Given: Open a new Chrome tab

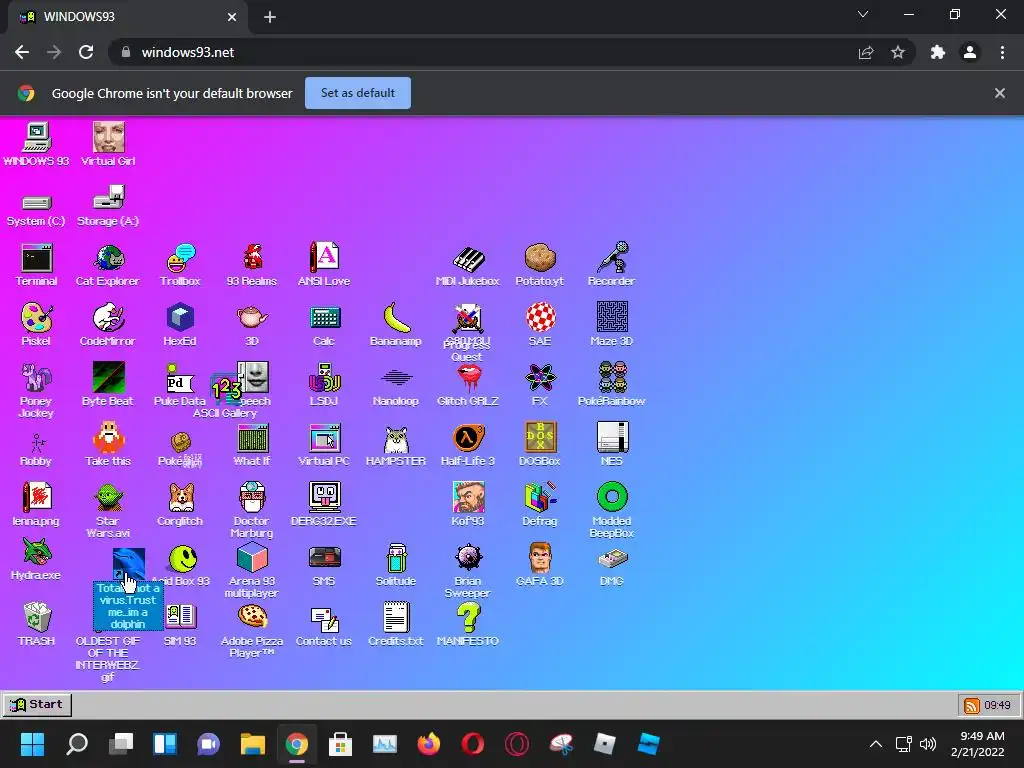Looking at the screenshot, I should (x=270, y=17).
